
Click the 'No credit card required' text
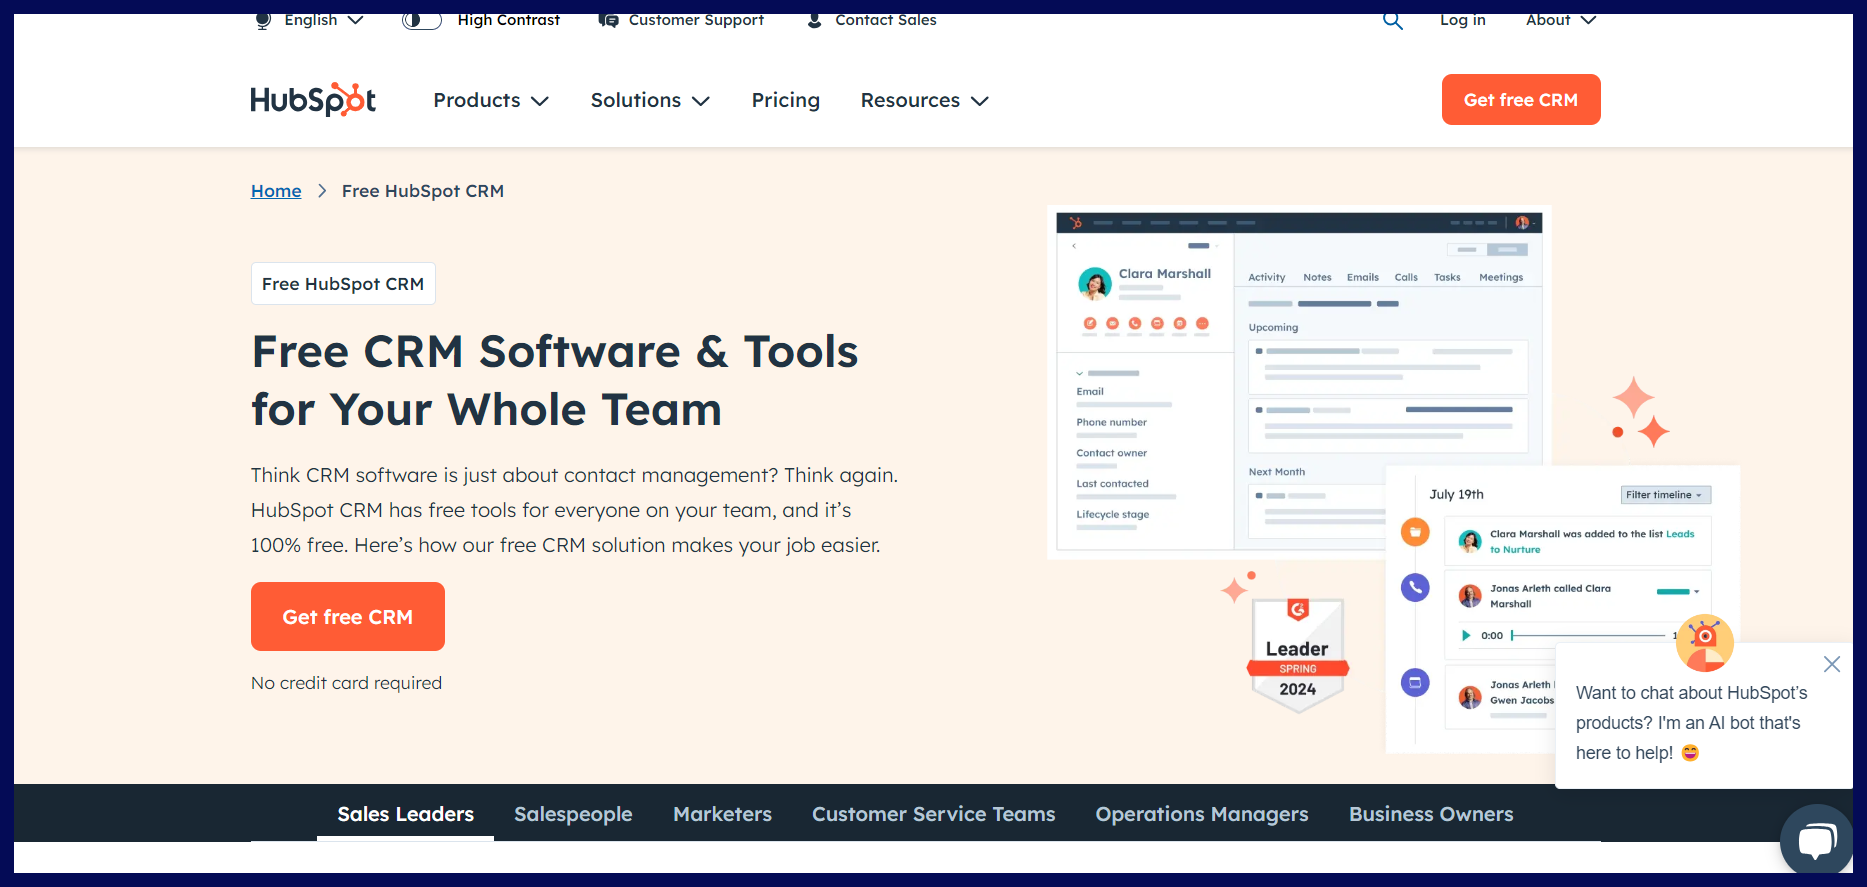[x=346, y=683]
